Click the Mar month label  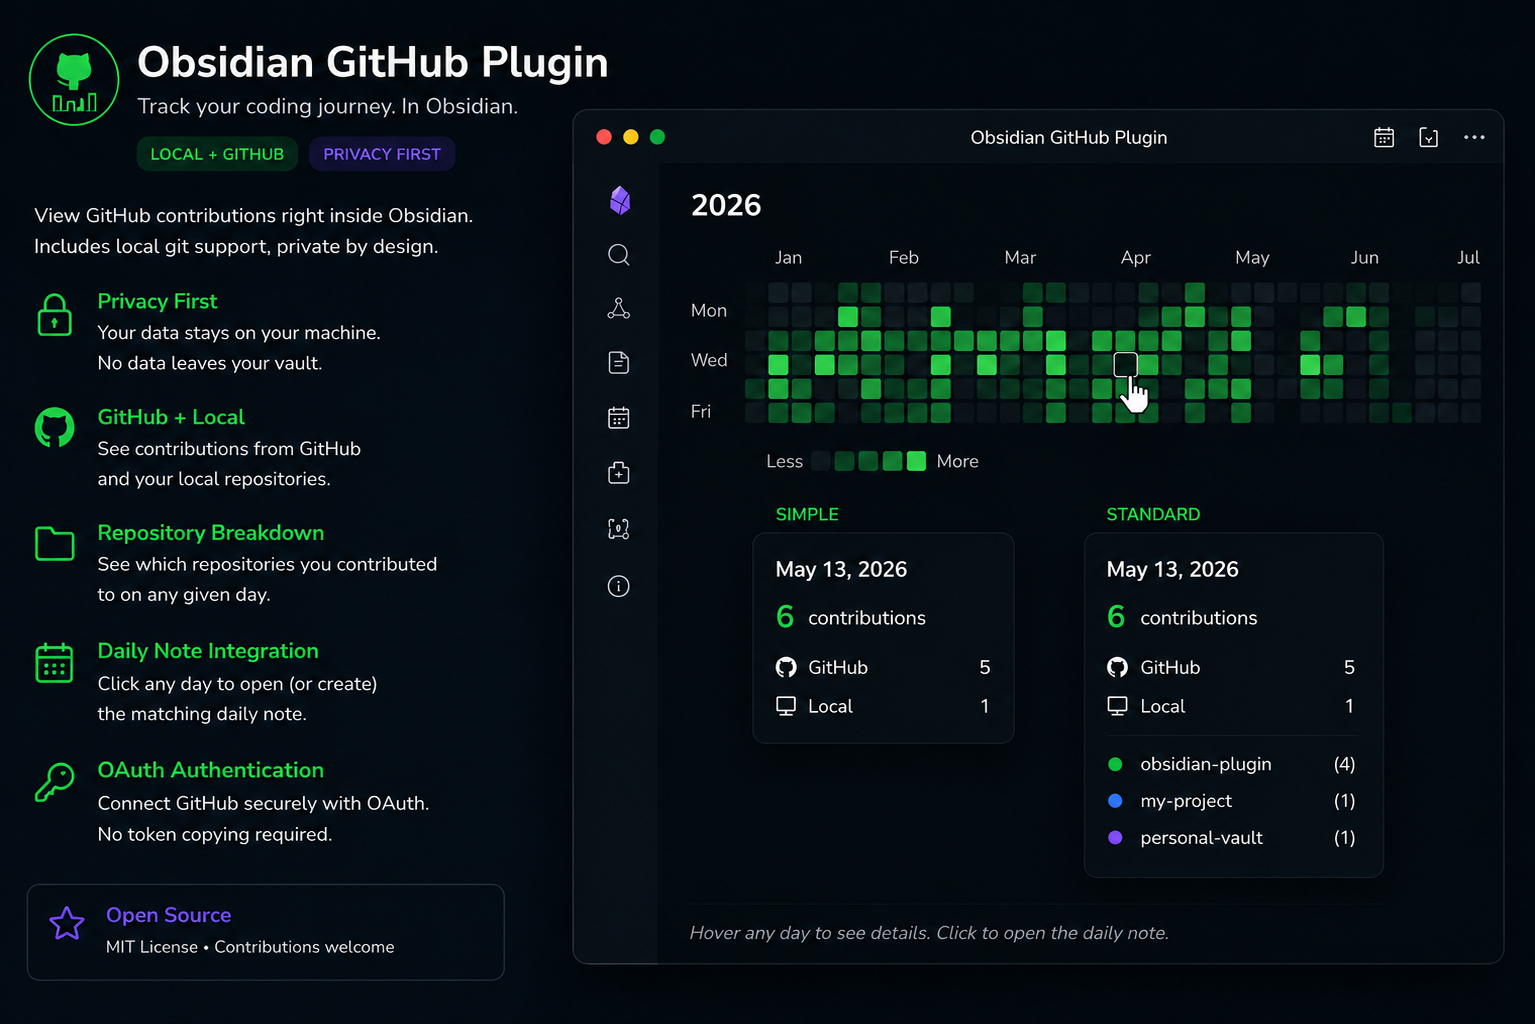(1020, 257)
